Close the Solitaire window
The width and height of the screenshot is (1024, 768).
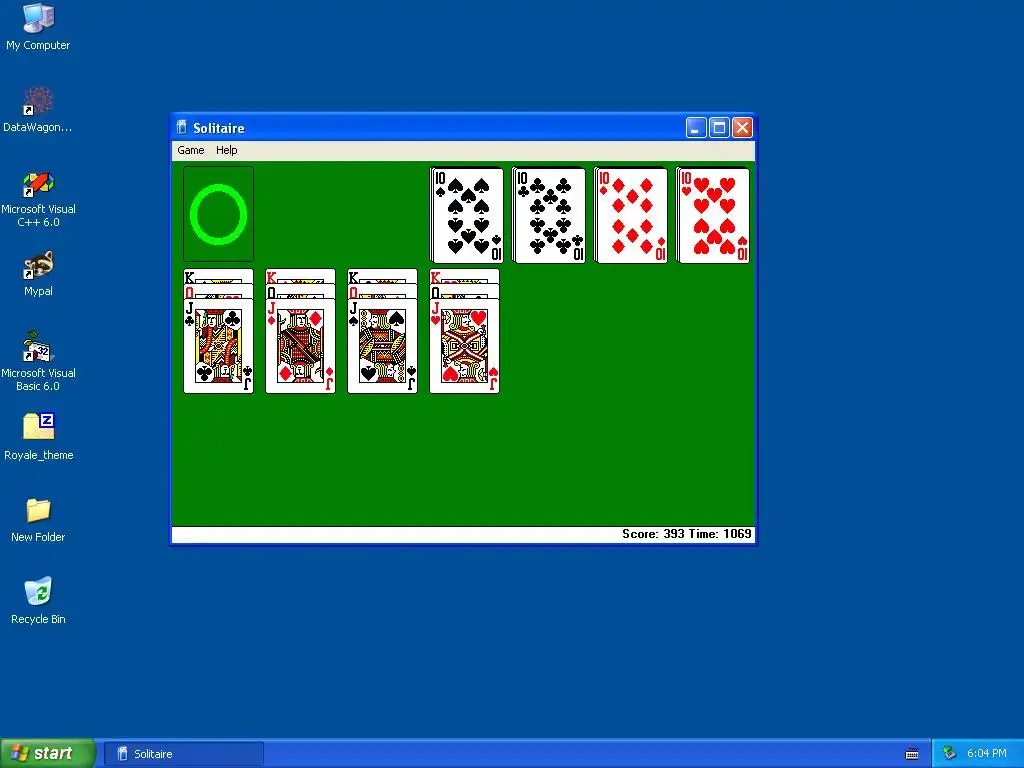[x=742, y=127]
